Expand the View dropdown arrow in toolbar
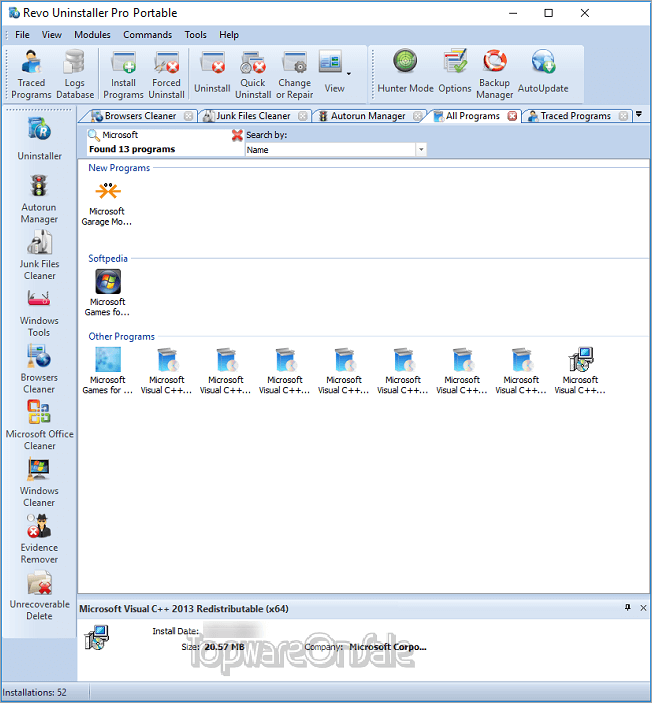Screen dimensions: 652x703 [x=349, y=74]
